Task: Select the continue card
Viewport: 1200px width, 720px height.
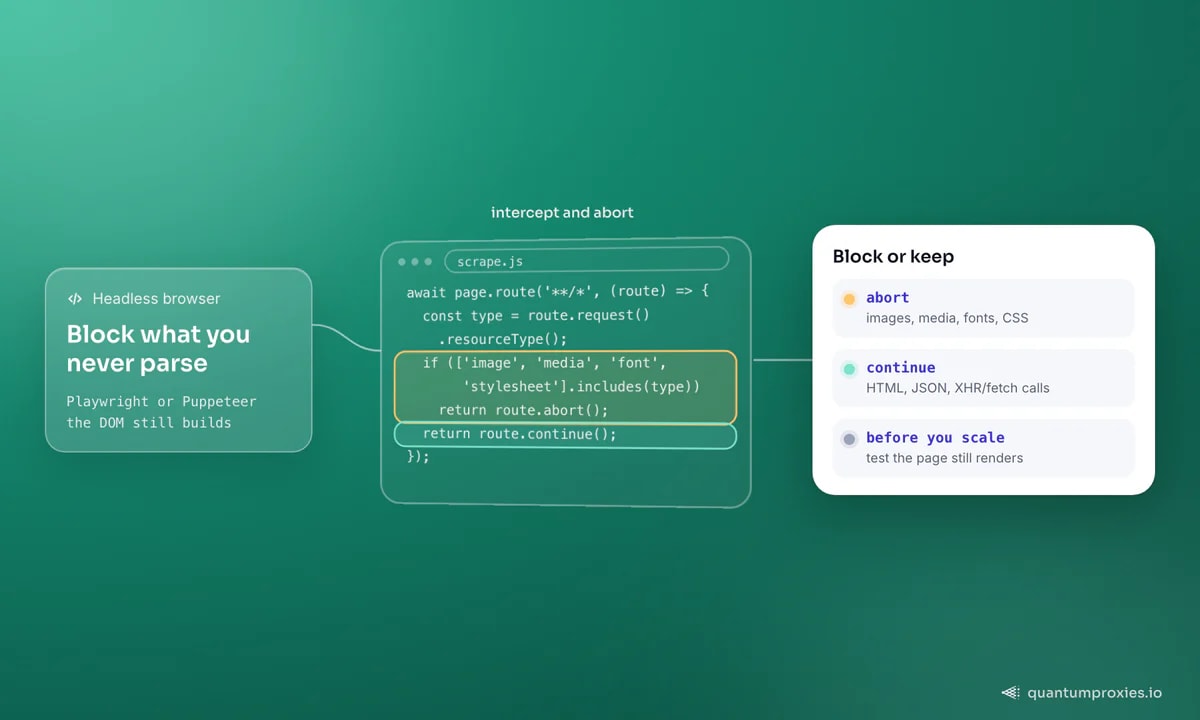Action: tap(984, 378)
